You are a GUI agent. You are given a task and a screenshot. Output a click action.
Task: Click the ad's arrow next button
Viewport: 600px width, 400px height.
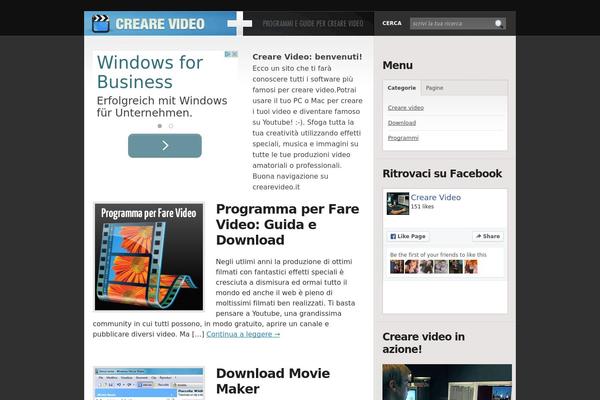pyautogui.click(x=165, y=145)
